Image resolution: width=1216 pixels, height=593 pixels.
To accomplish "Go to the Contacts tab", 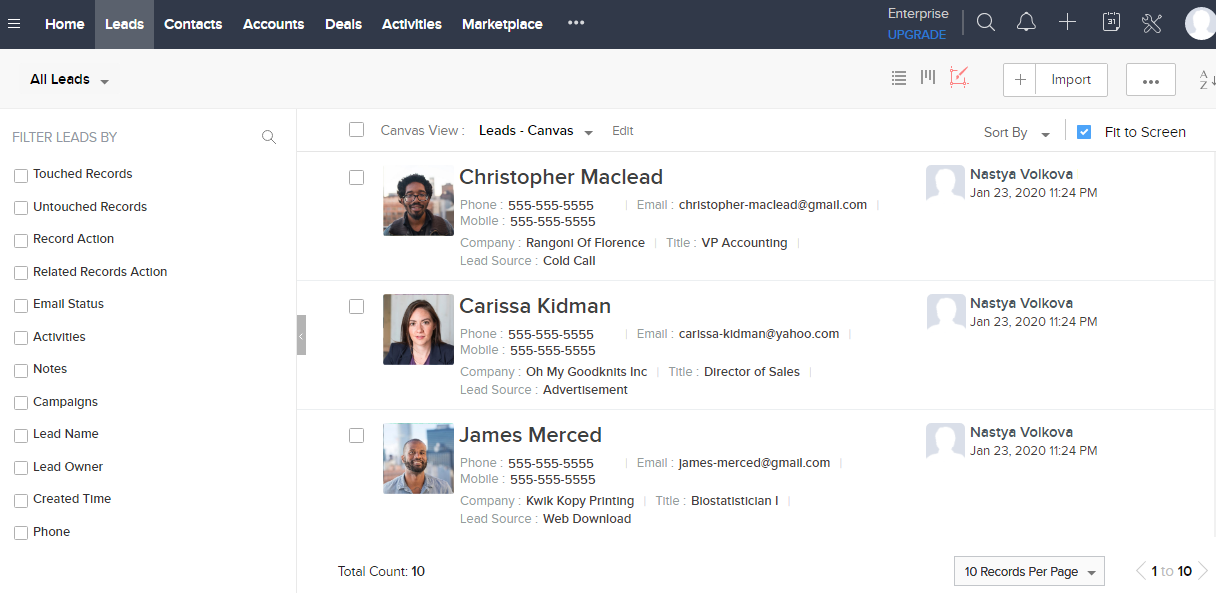I will 193,24.
